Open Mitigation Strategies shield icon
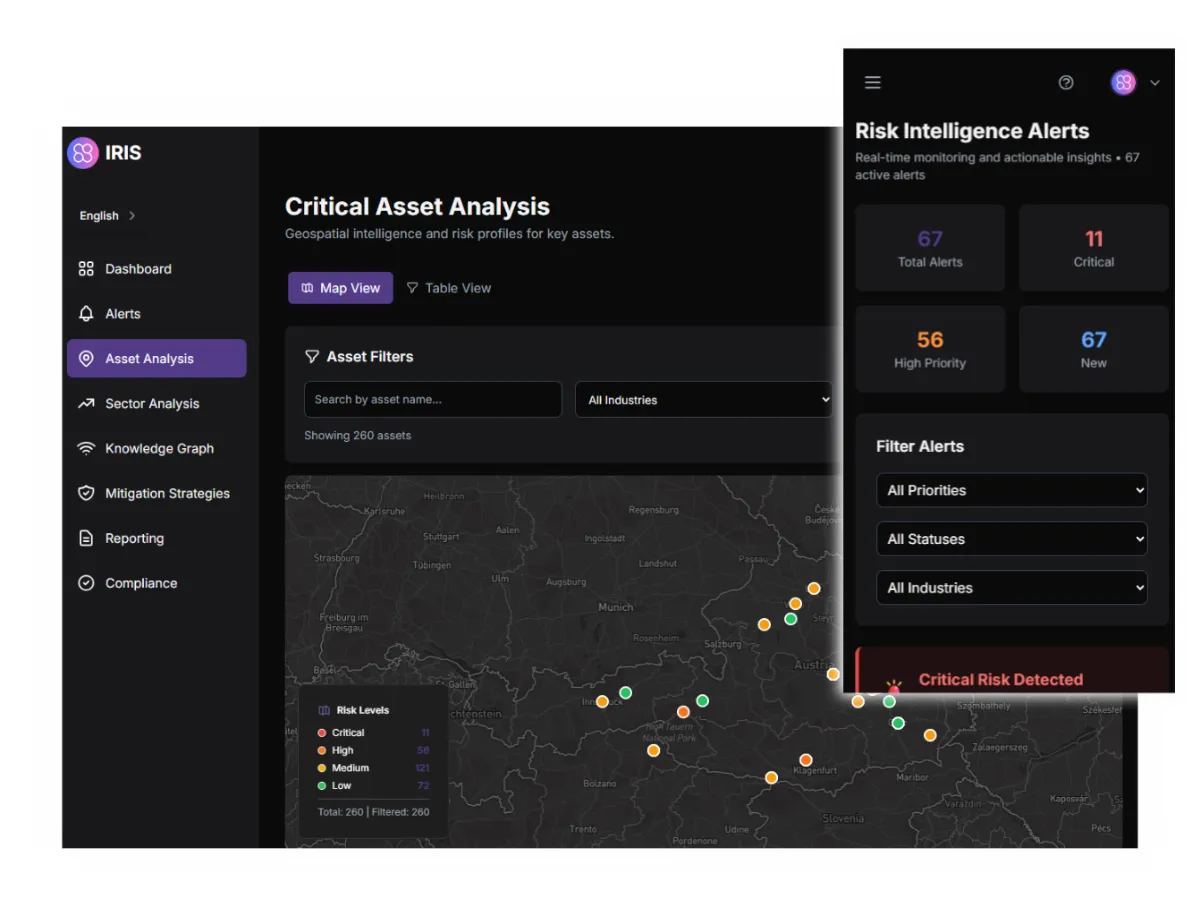Screen dimensions: 1200x911 tap(86, 493)
